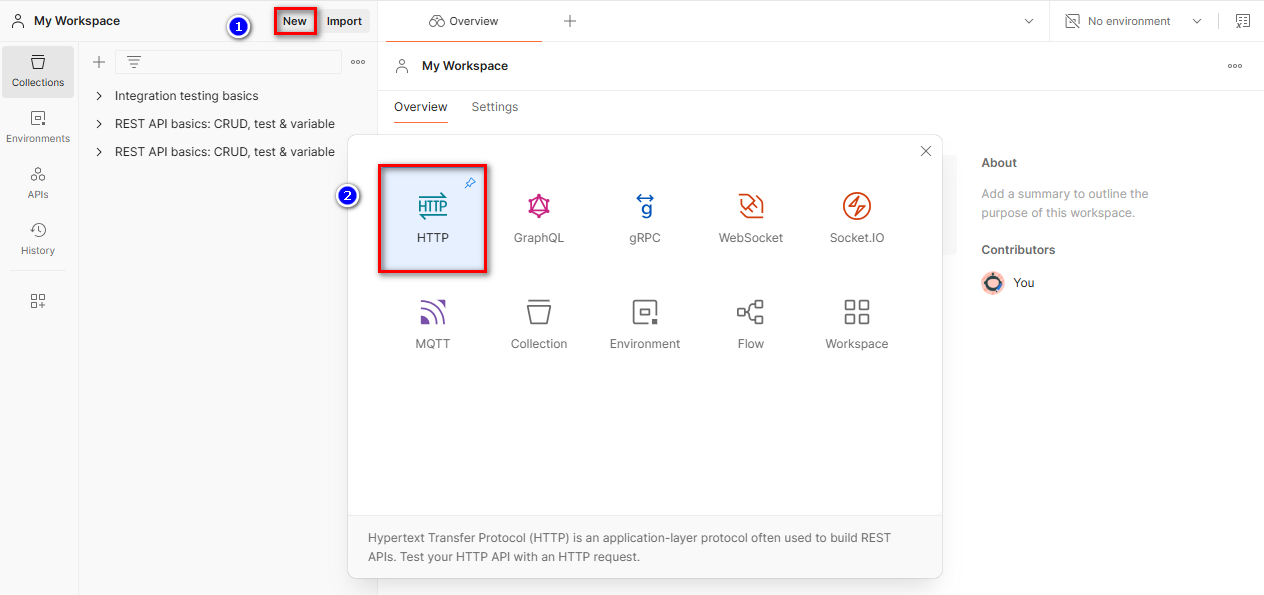This screenshot has height=595, width=1264.
Task: Open the Environments sidebar panel
Action: pos(37,128)
